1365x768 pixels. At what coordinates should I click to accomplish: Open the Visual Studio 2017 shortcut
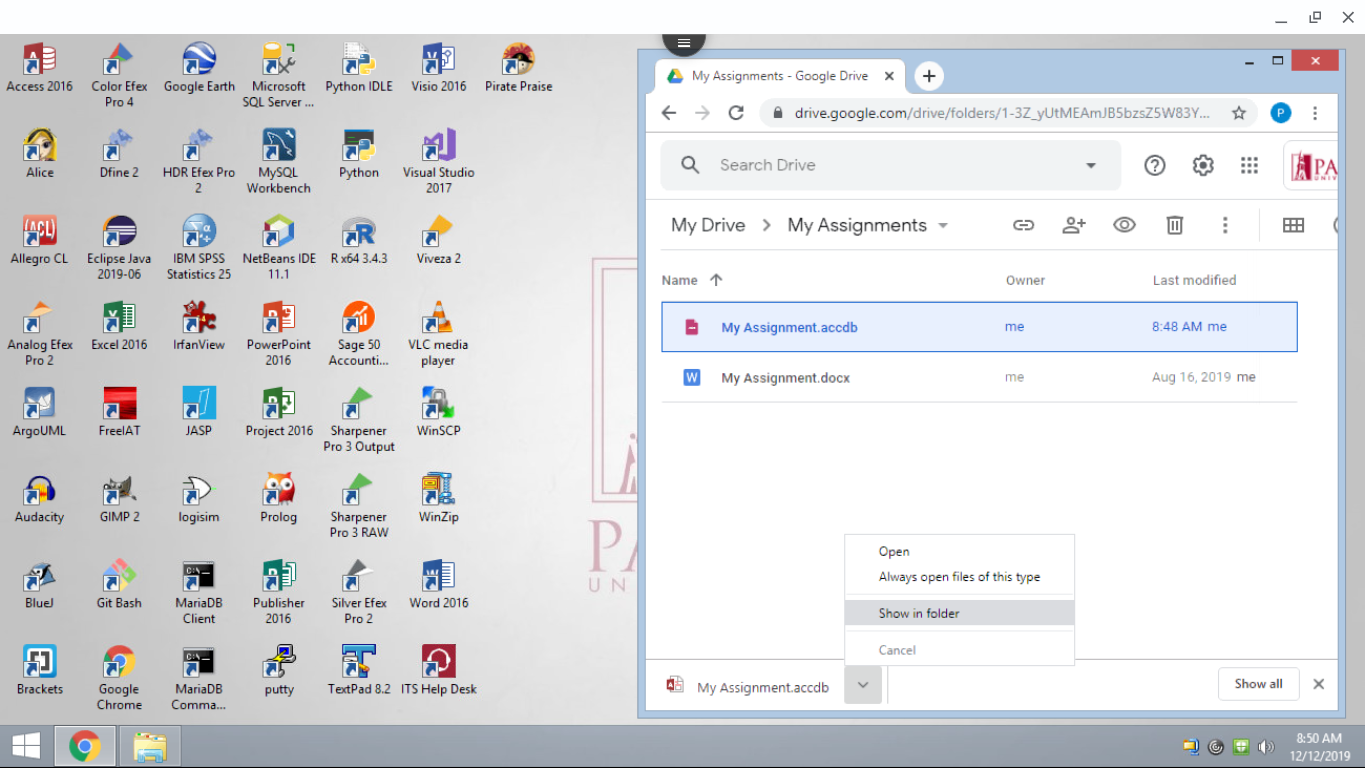(x=438, y=160)
